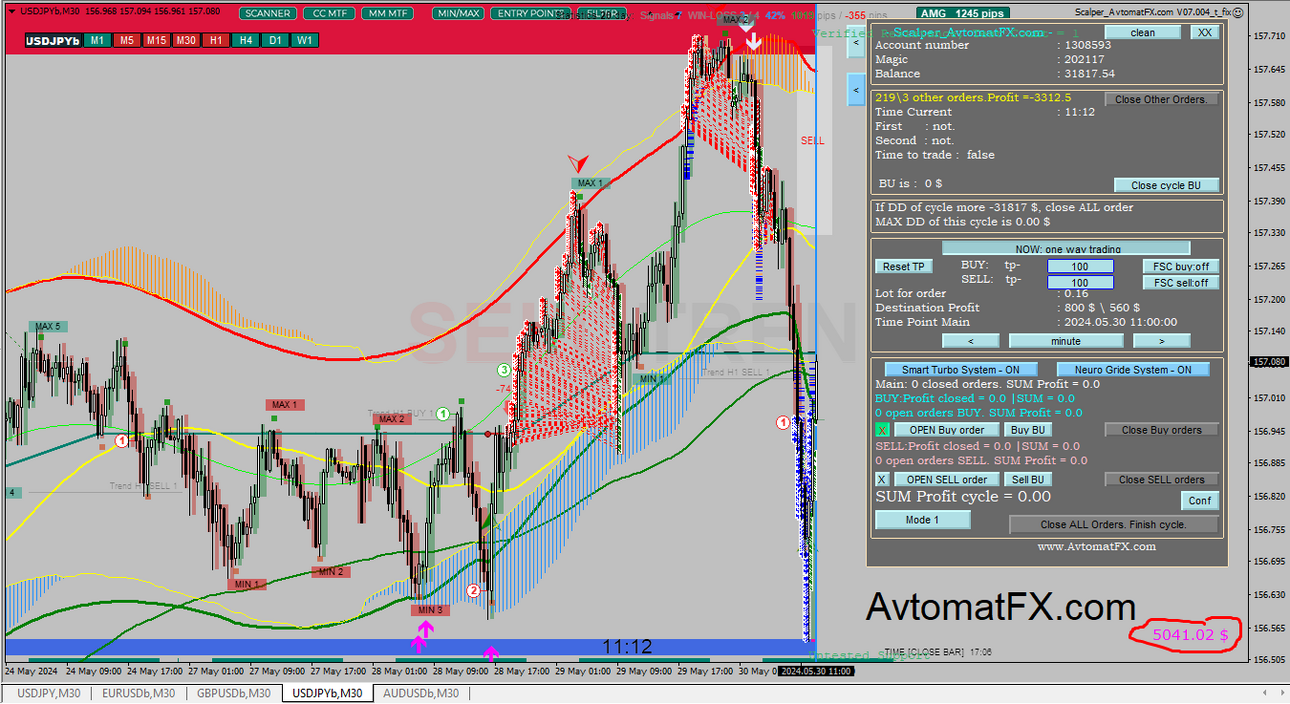The width and height of the screenshot is (1290, 704).
Task: Click the white down arrow near MAX 2
Action: tap(754, 39)
